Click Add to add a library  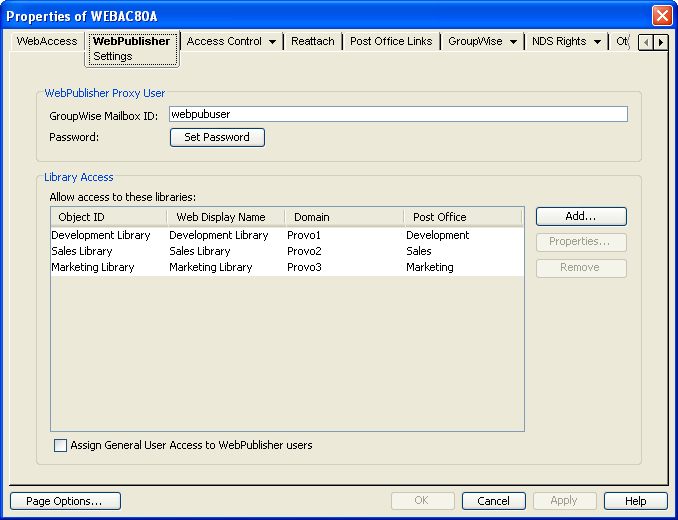click(x=581, y=217)
